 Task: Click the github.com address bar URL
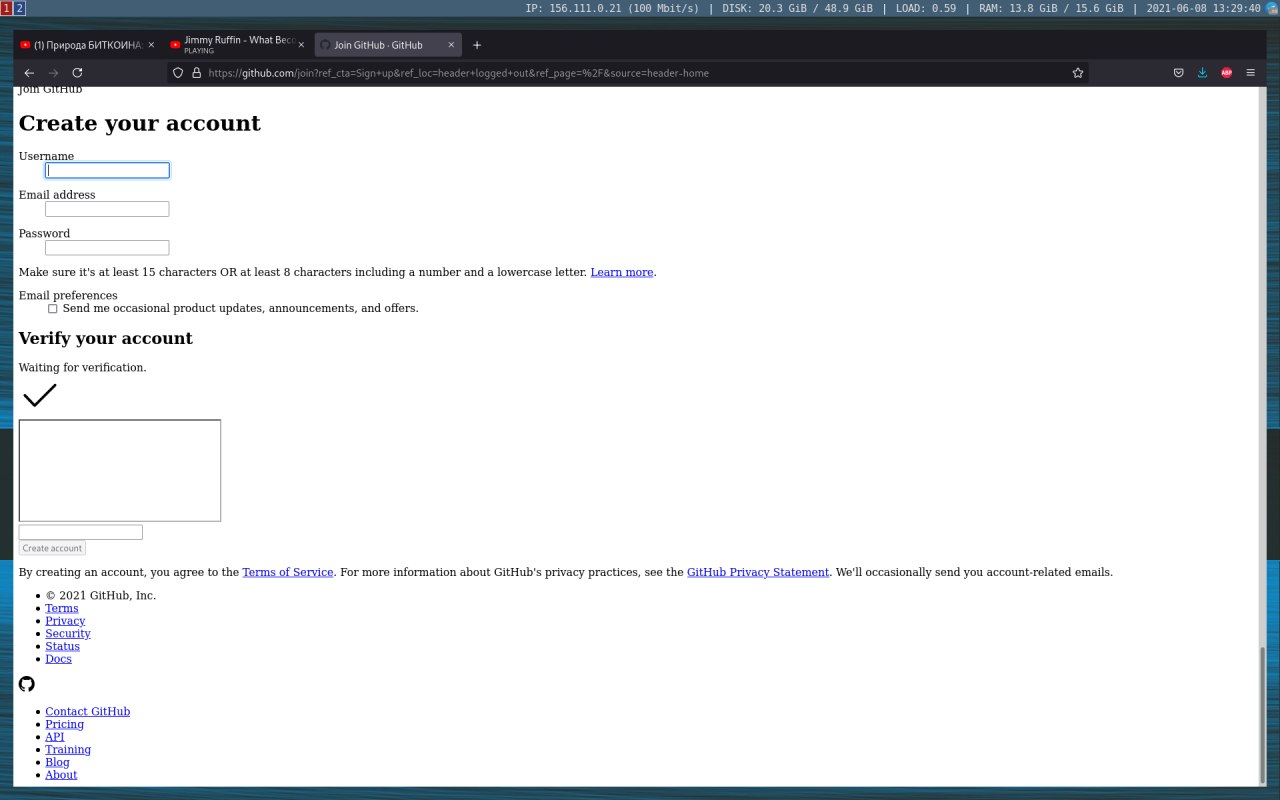(457, 73)
